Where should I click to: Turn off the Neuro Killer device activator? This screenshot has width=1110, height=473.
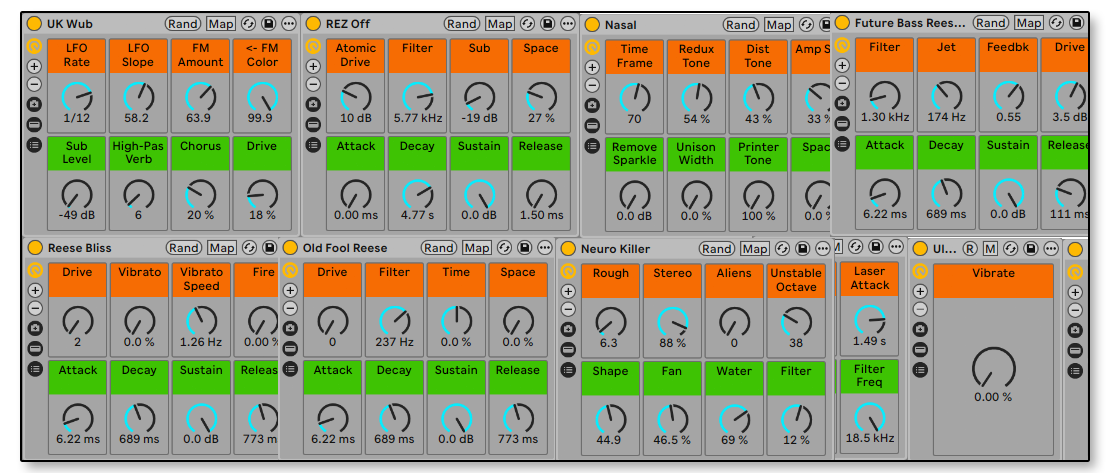click(568, 249)
